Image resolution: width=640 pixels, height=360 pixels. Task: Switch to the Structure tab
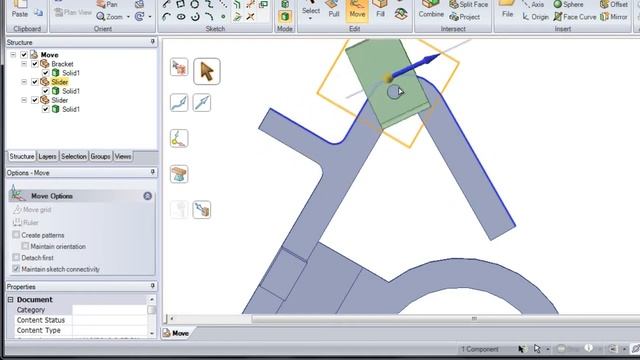[x=22, y=156]
